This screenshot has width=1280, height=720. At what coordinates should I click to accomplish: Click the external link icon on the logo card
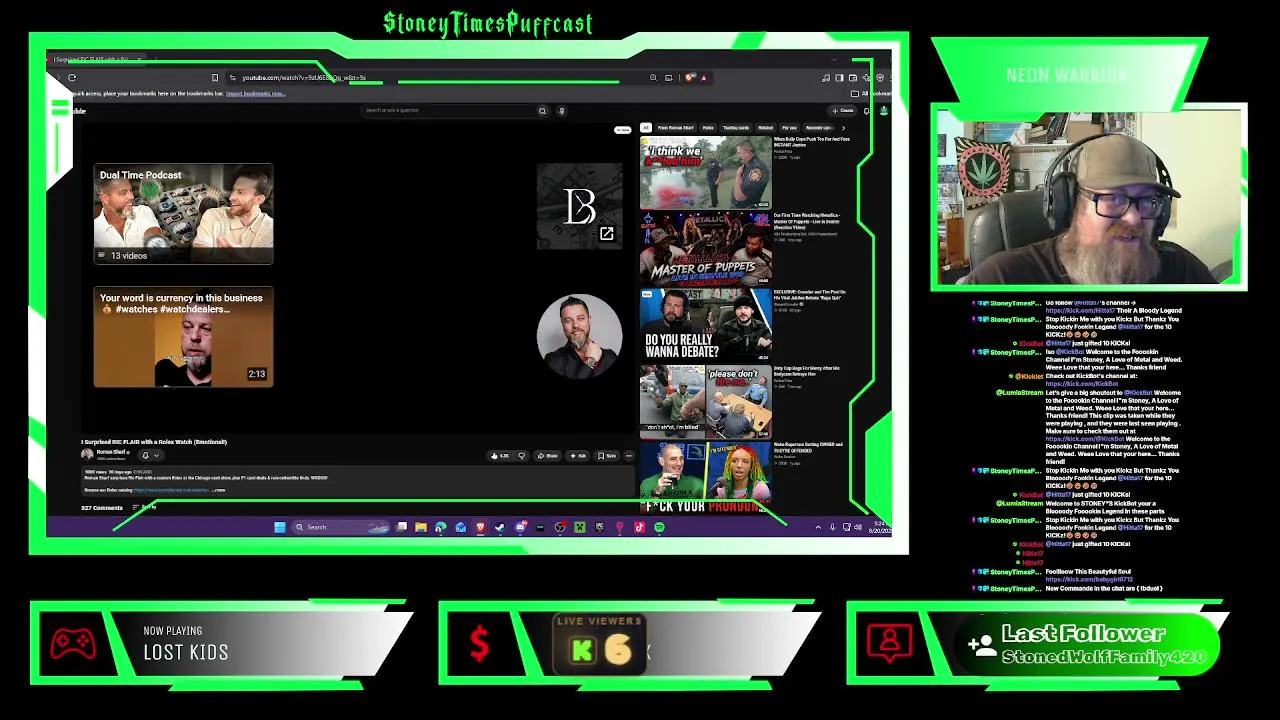pyautogui.click(x=606, y=234)
